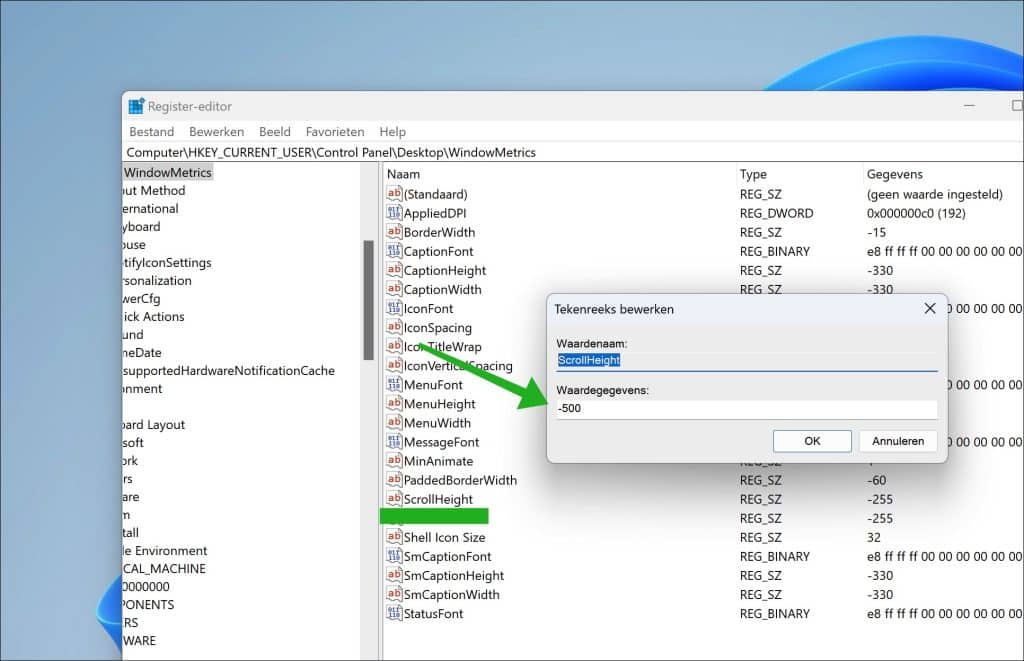1024x661 pixels.
Task: Select the ut Method tree key
Action: tap(154, 191)
